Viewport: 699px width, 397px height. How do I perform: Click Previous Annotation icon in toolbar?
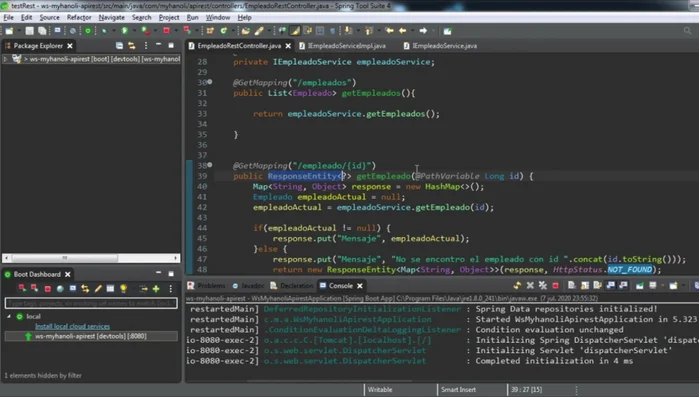point(369,31)
